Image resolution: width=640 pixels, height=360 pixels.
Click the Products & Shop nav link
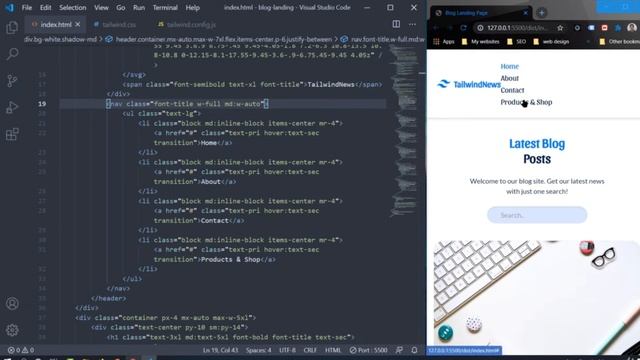526,102
